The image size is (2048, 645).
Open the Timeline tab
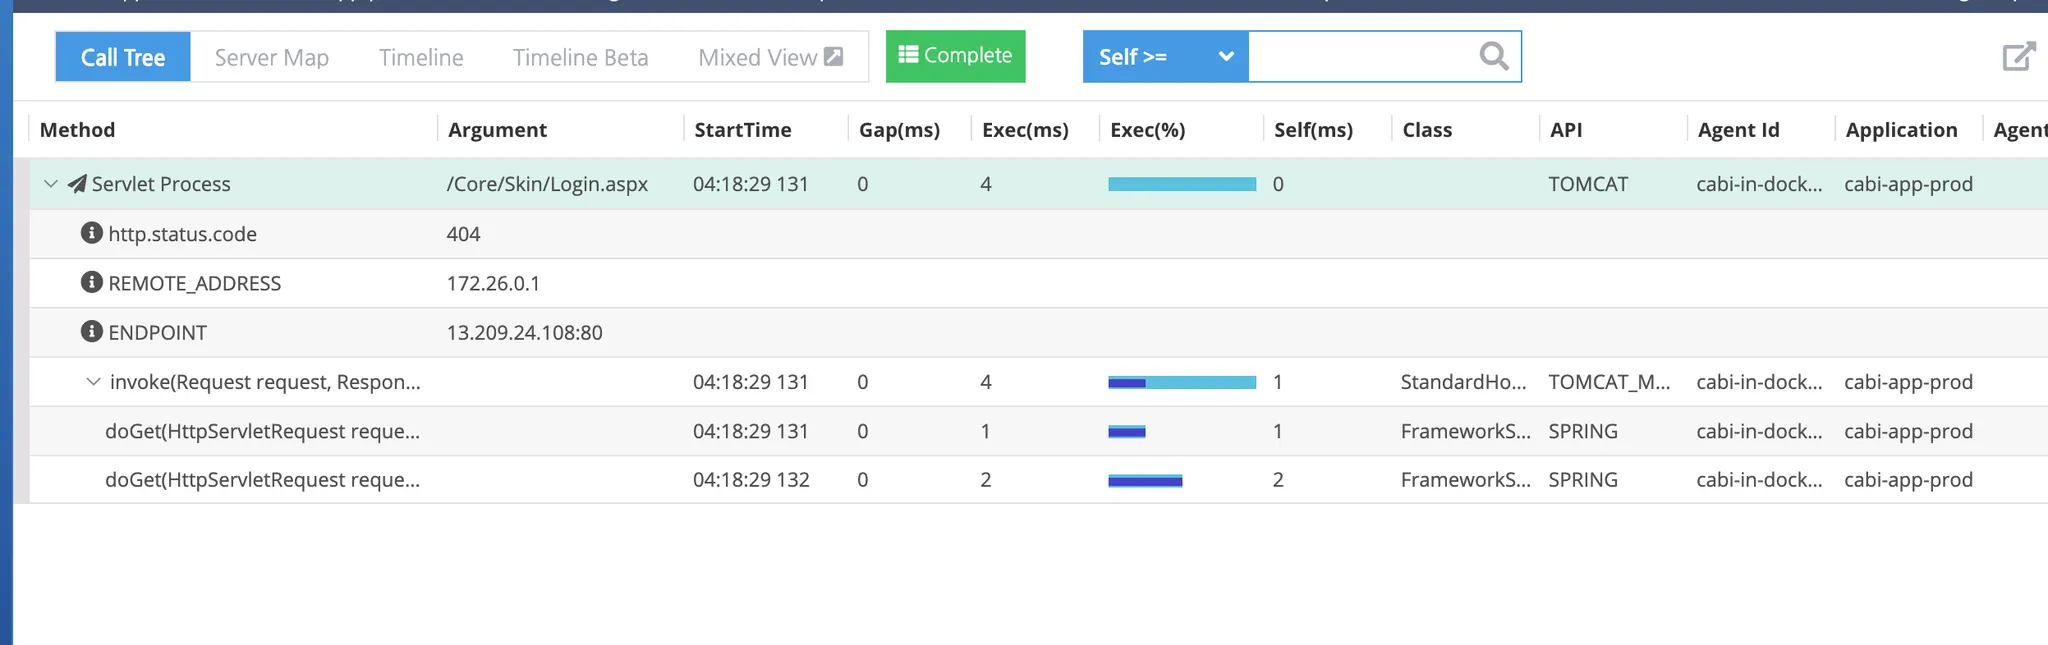pos(421,57)
